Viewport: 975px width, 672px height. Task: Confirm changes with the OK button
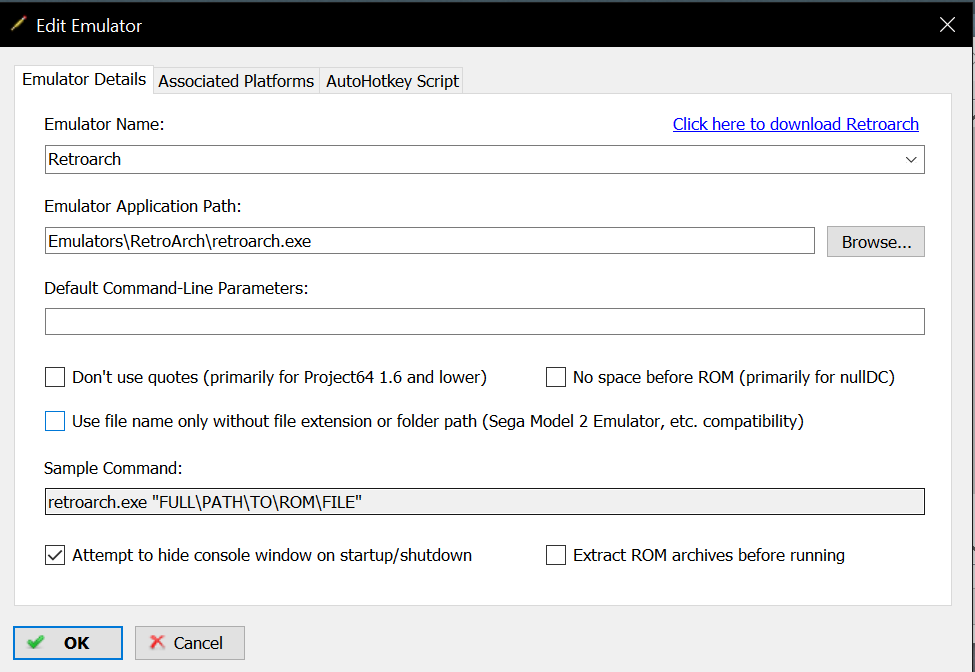point(68,643)
